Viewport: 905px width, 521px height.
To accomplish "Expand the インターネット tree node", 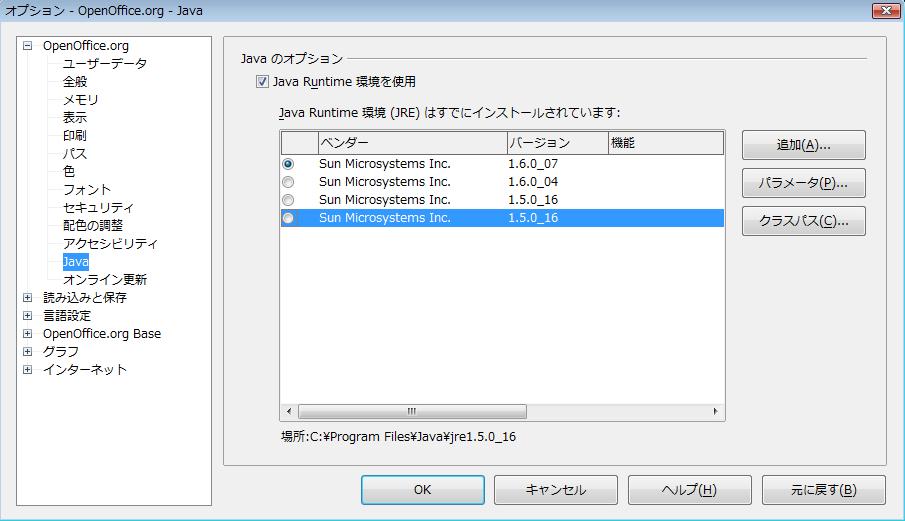I will coord(28,370).
